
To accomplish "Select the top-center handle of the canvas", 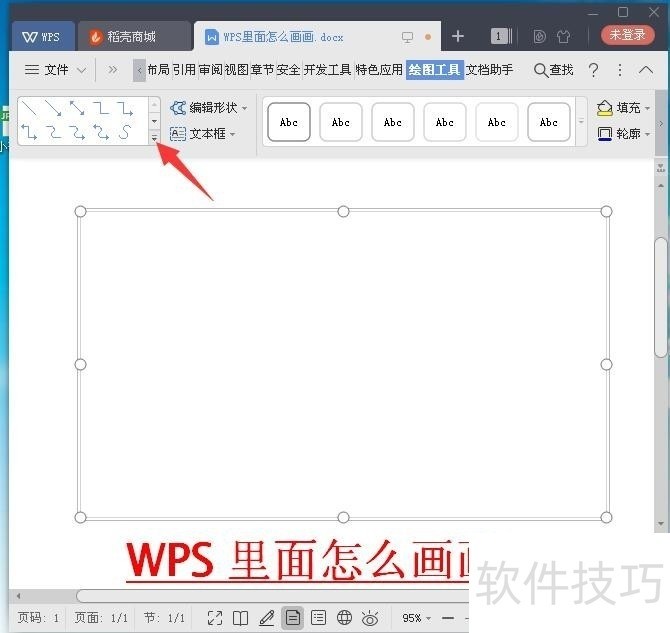I will point(343,212).
